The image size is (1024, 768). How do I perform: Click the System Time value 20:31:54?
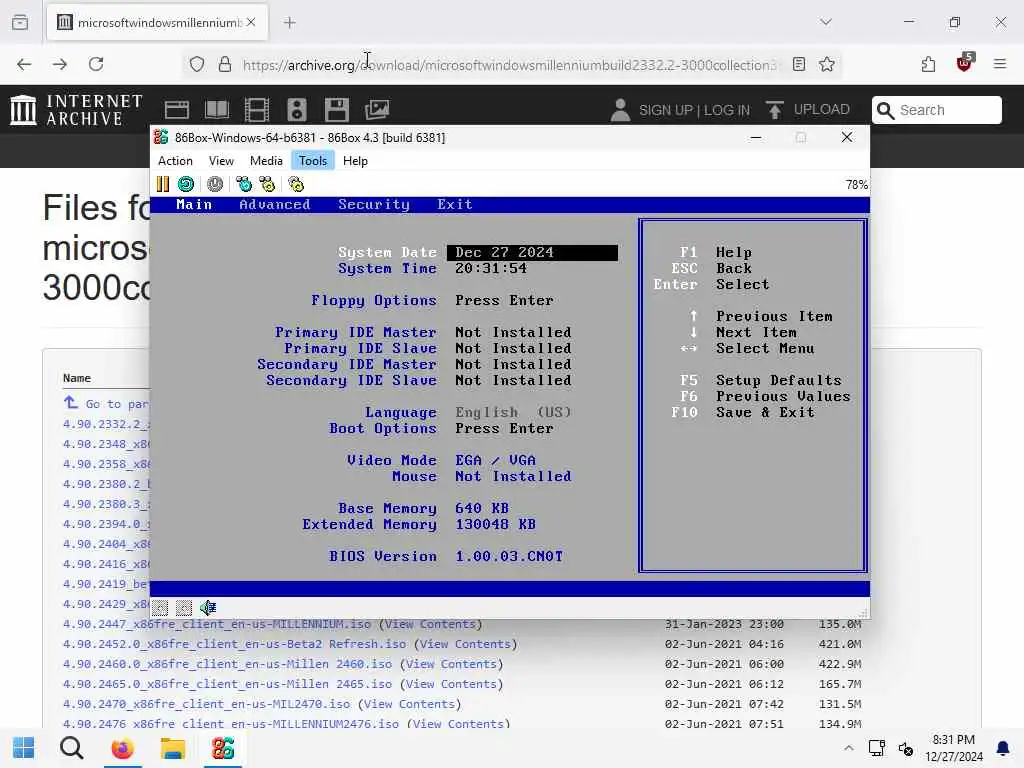490,268
